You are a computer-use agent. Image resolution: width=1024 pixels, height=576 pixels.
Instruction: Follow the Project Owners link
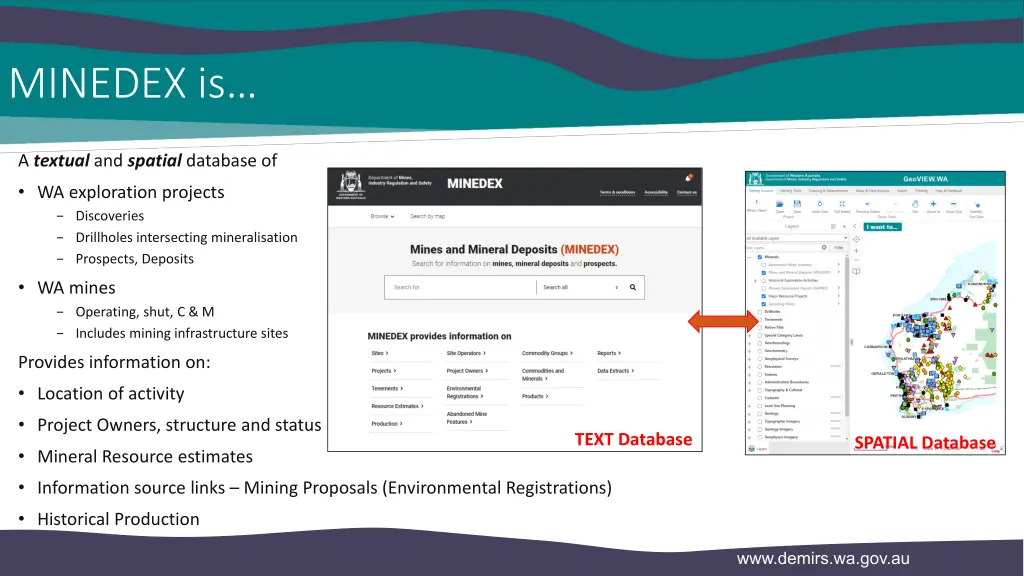click(x=467, y=371)
